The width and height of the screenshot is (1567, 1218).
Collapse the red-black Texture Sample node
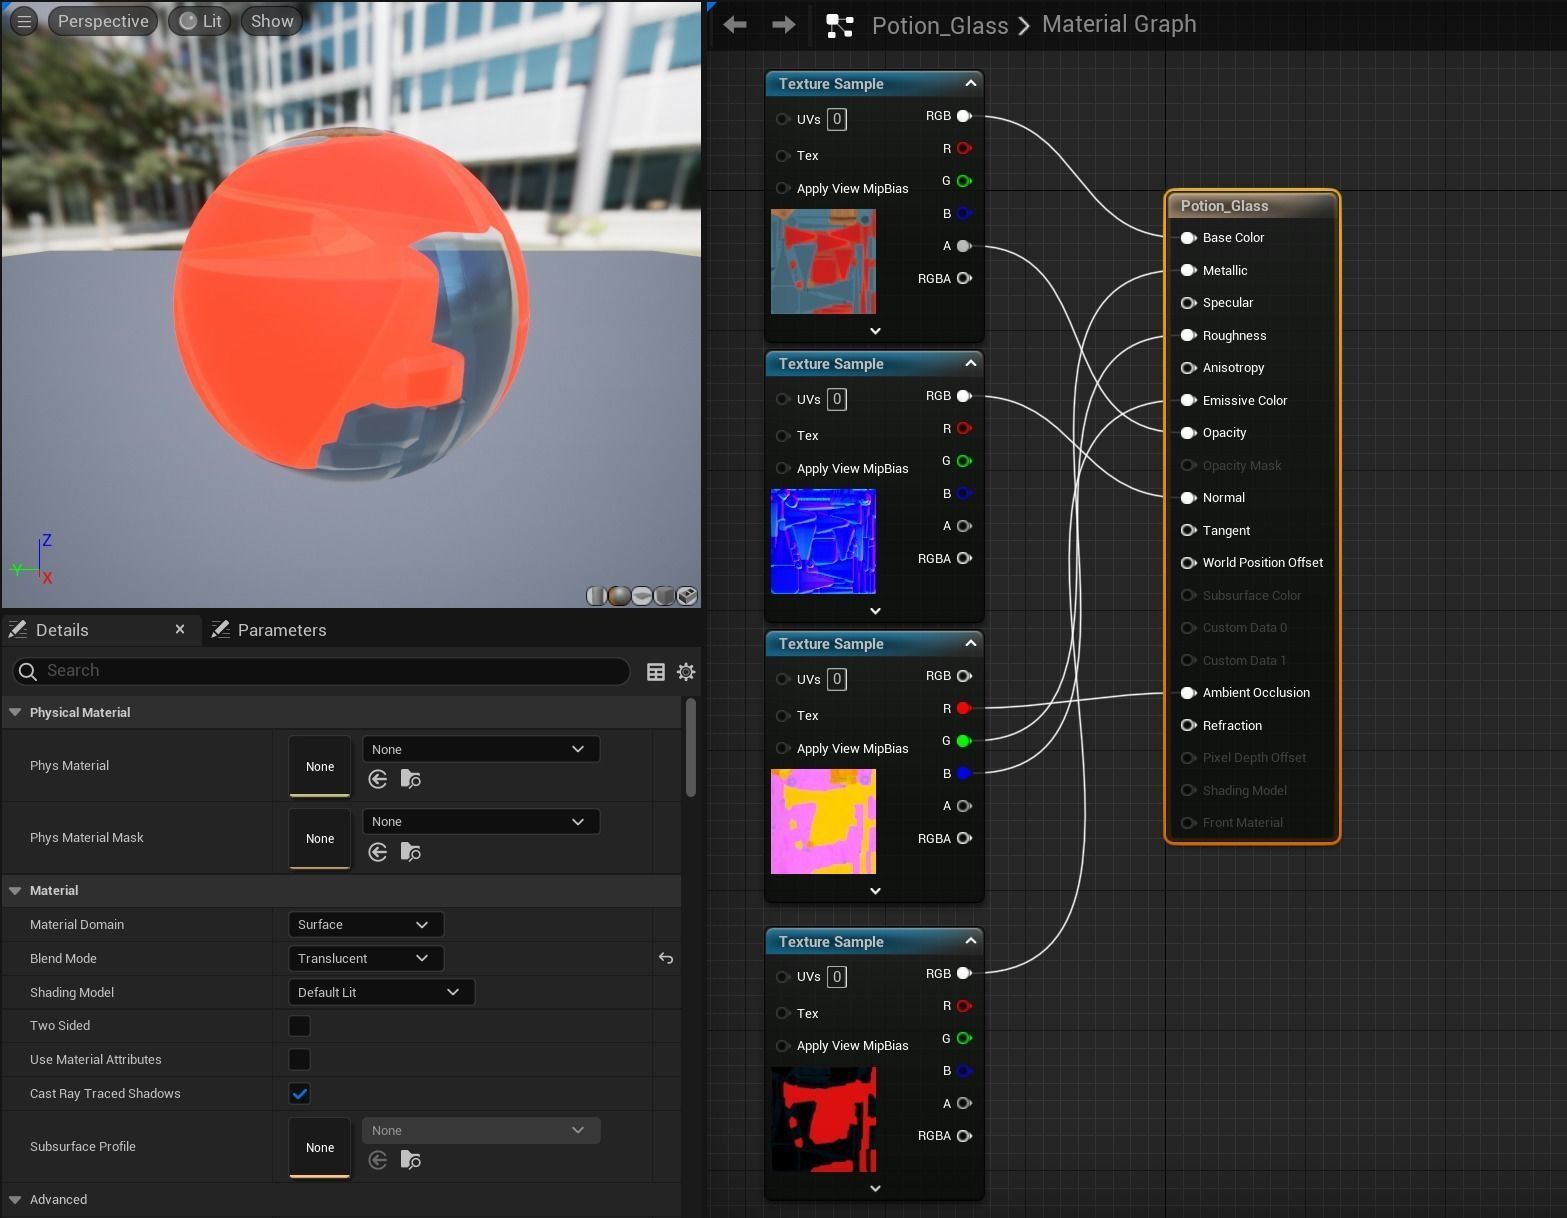click(970, 941)
